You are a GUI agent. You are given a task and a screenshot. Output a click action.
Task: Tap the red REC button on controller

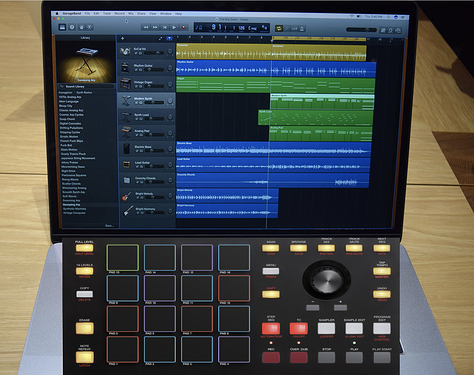271,357
